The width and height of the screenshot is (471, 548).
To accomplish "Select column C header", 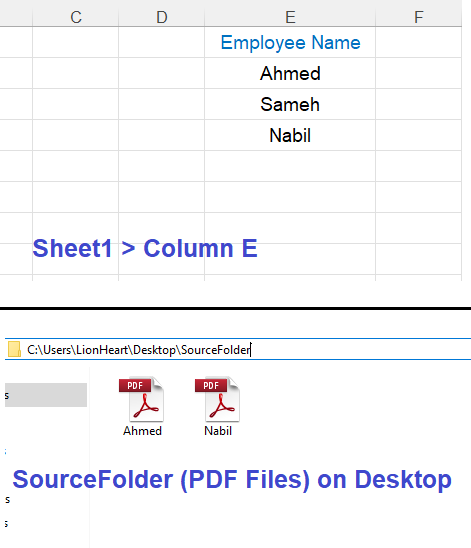I will [76, 17].
